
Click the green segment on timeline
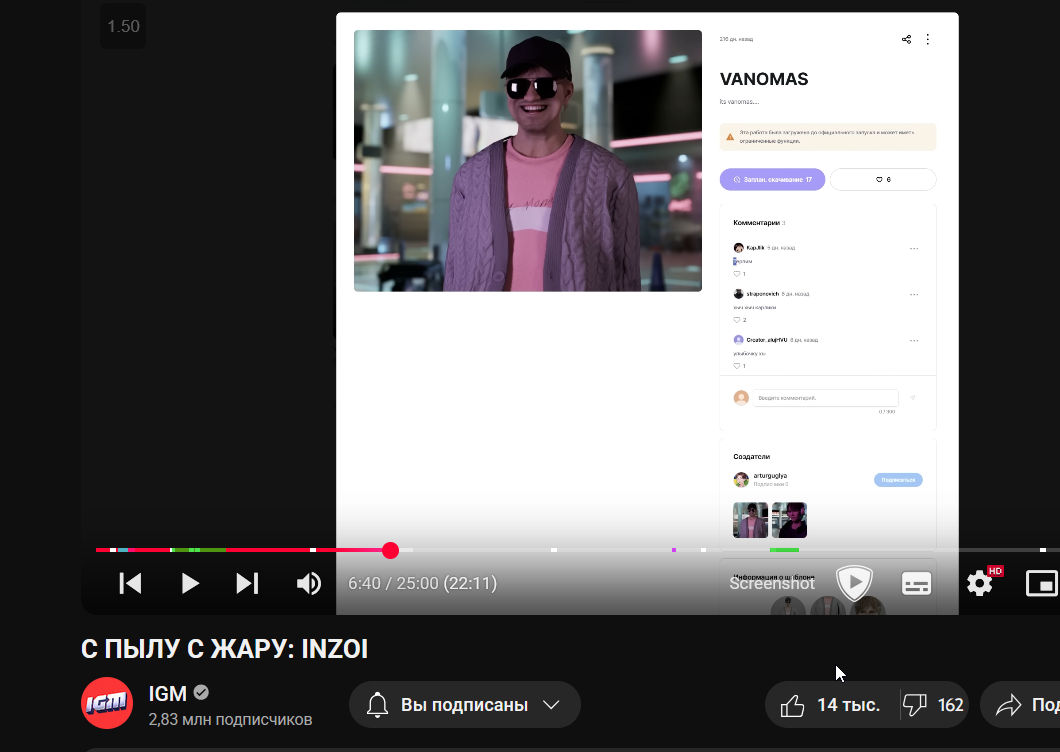pyautogui.click(x=784, y=550)
